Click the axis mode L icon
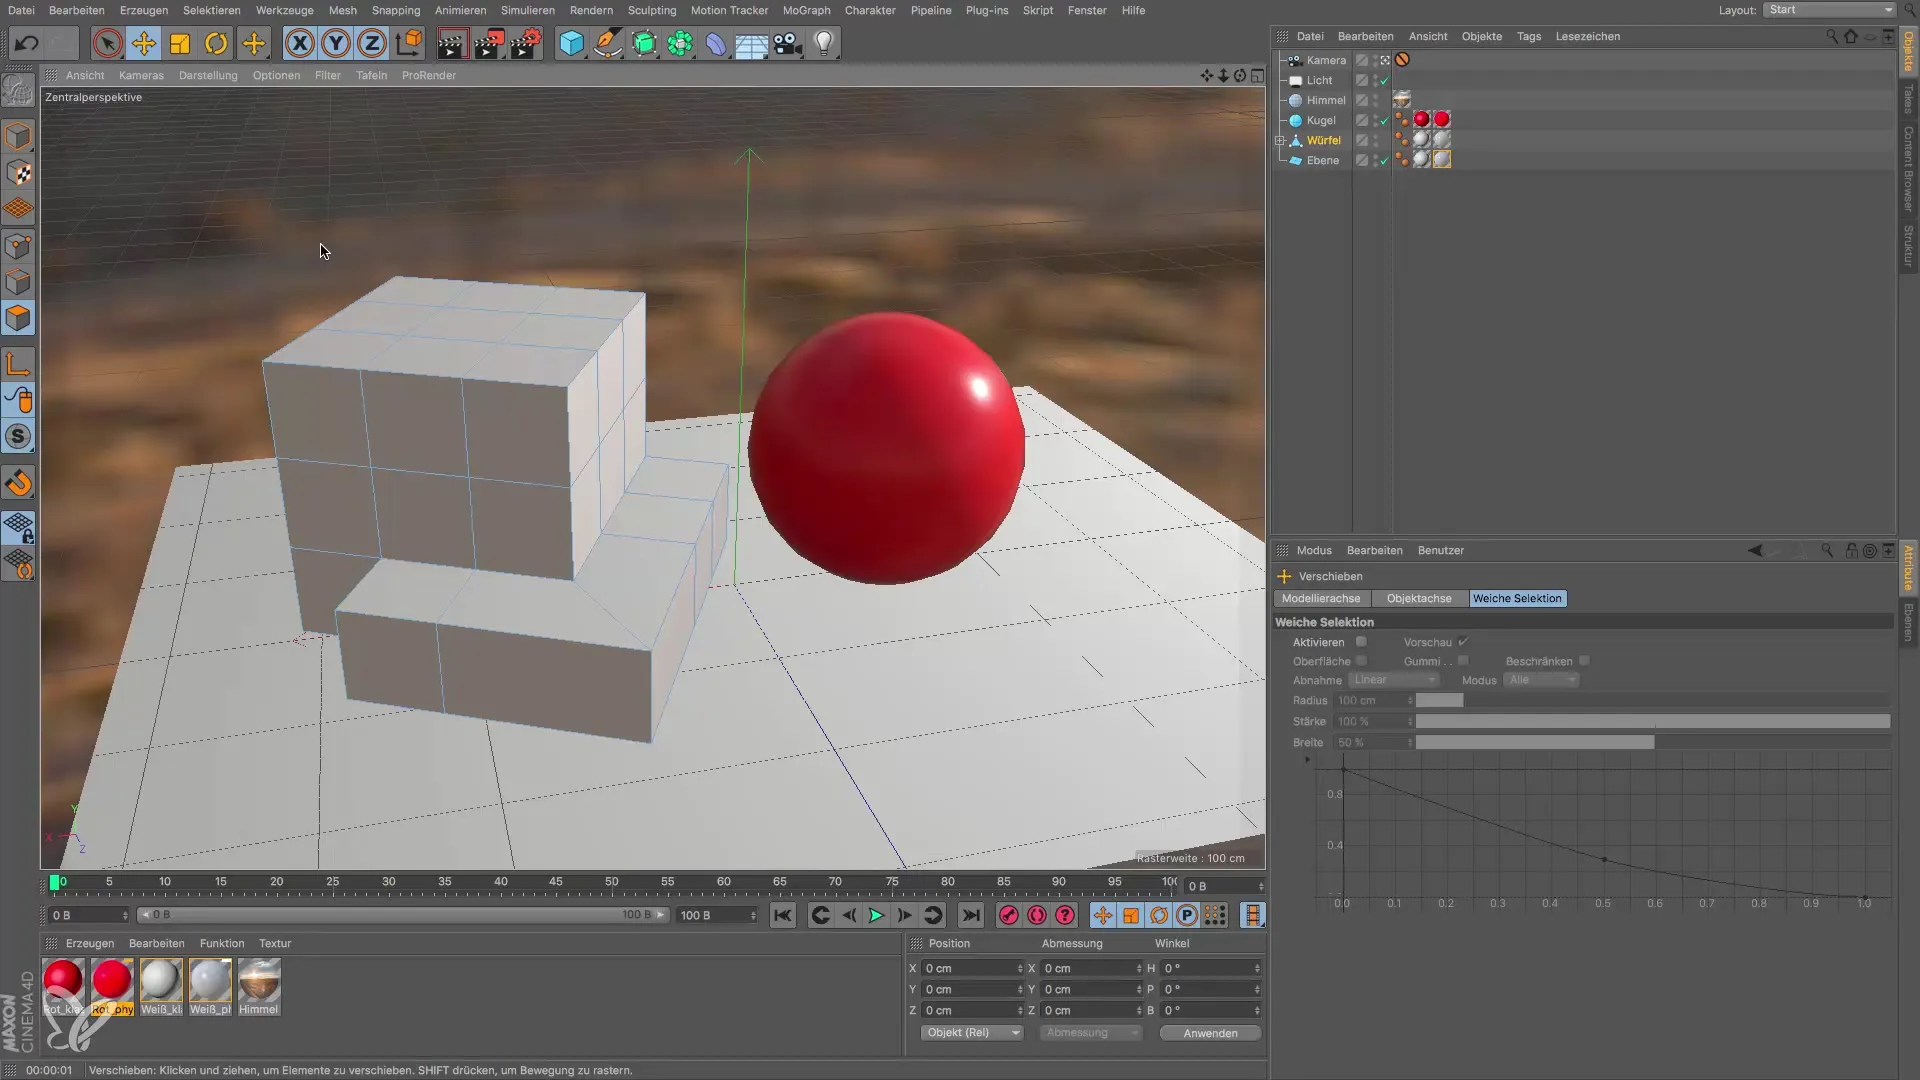 [x=19, y=364]
